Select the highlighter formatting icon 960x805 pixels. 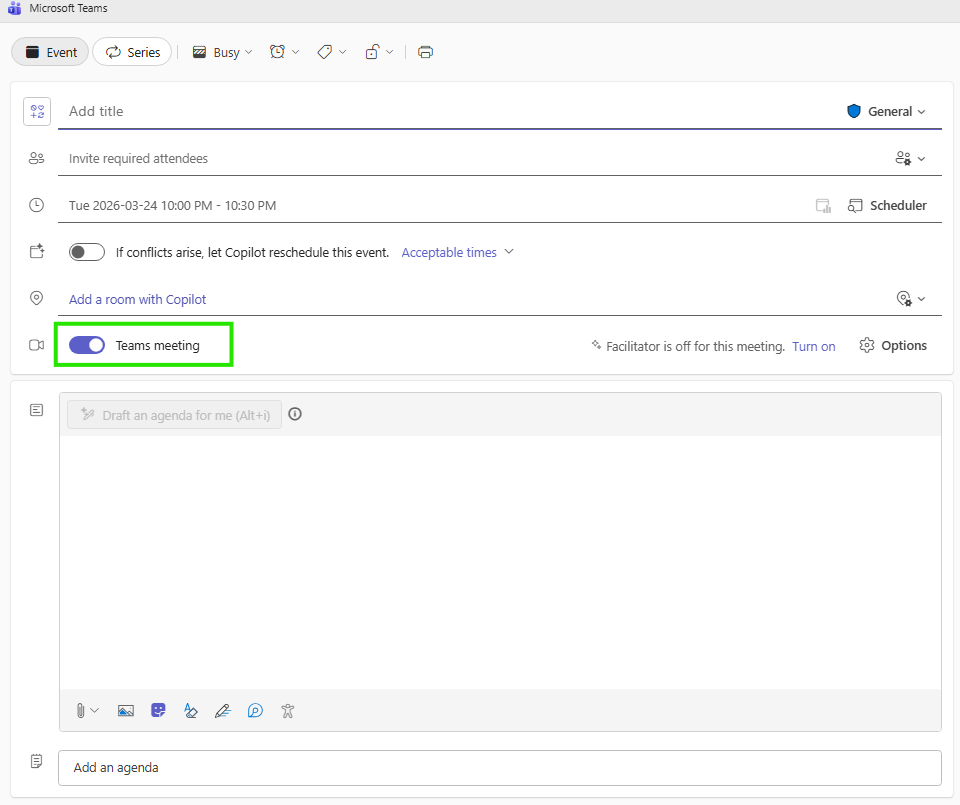pyautogui.click(x=190, y=711)
